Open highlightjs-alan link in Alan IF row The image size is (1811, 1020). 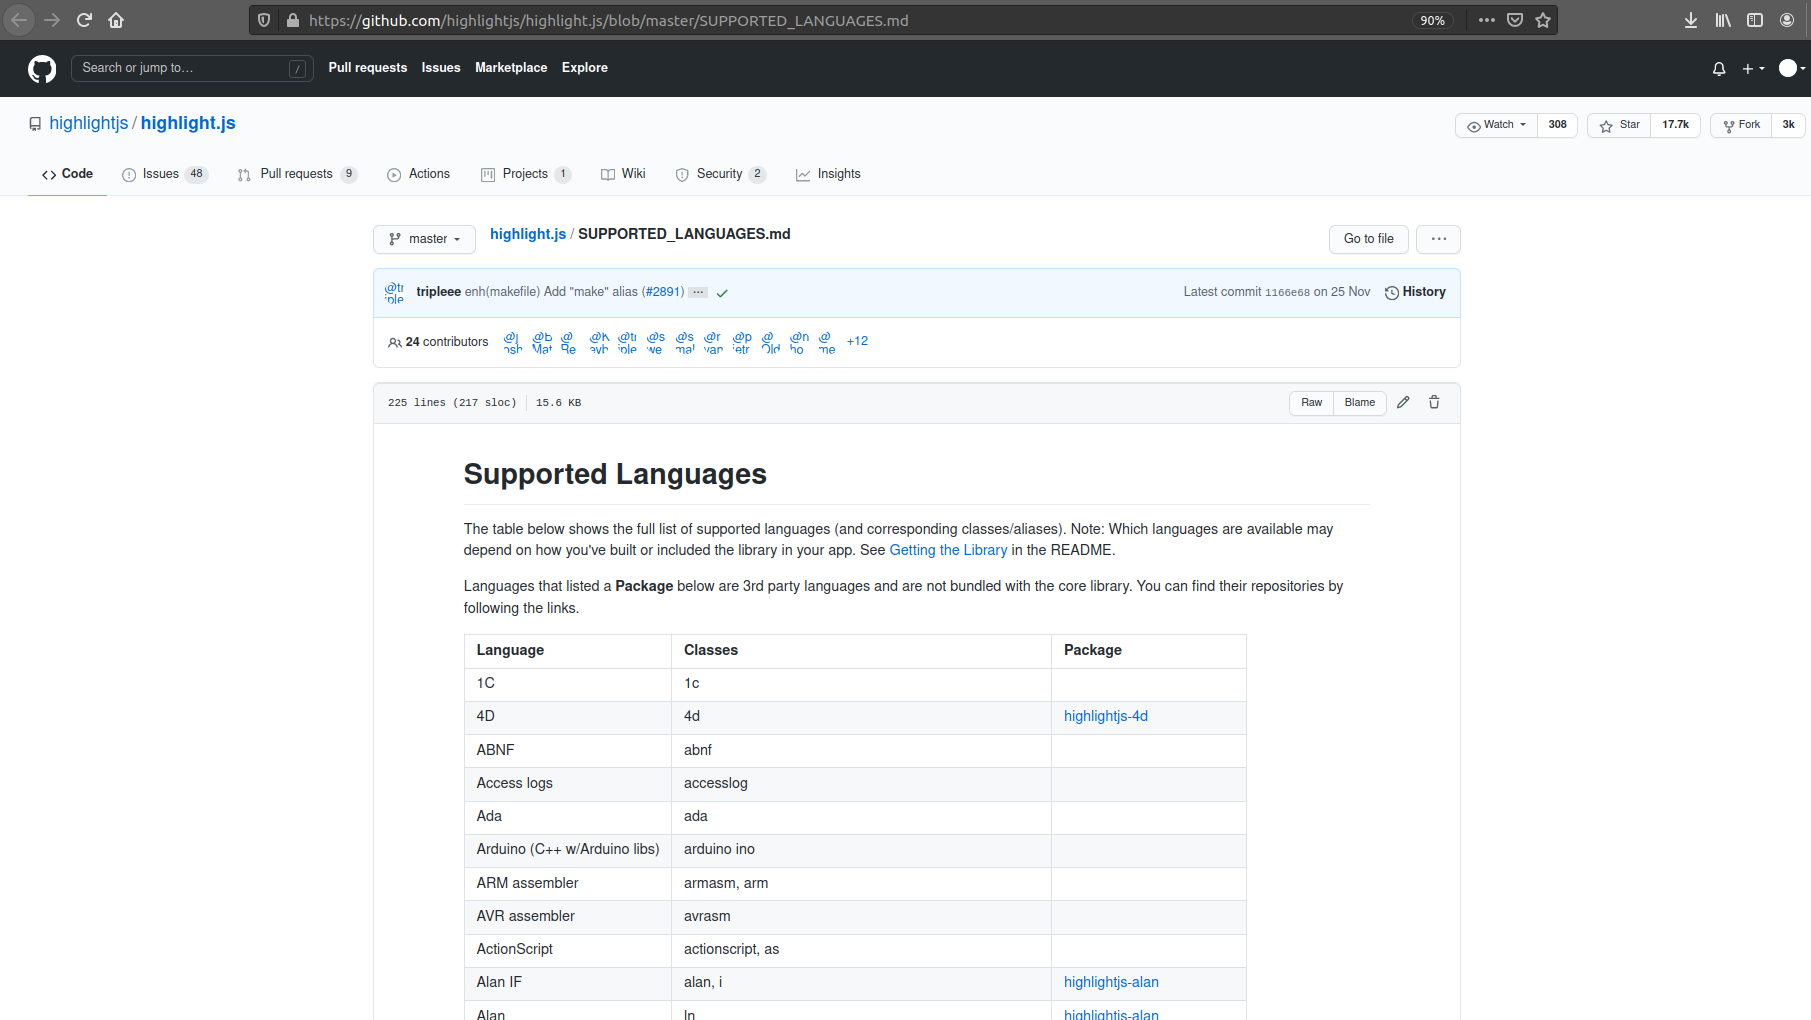[1111, 982]
